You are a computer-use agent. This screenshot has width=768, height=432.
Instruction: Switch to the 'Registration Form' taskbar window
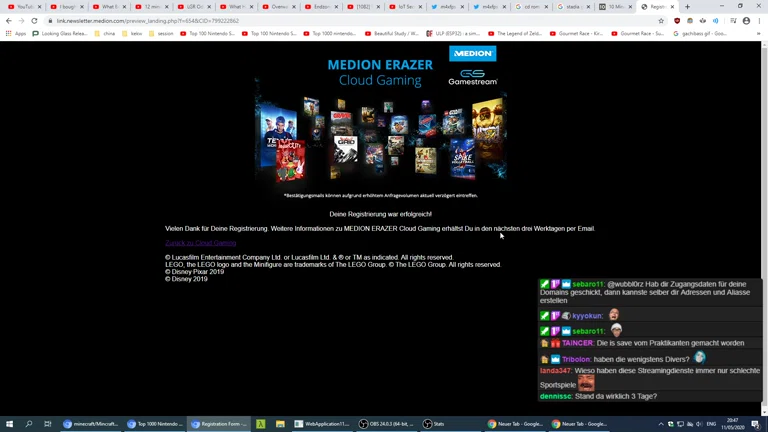click(219, 424)
